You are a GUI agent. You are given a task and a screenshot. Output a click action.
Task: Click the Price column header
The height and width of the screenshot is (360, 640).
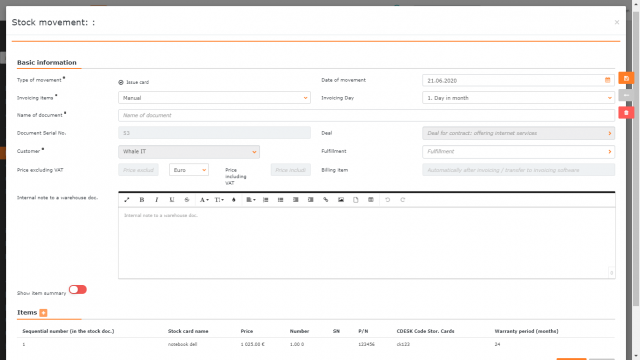[247, 331]
